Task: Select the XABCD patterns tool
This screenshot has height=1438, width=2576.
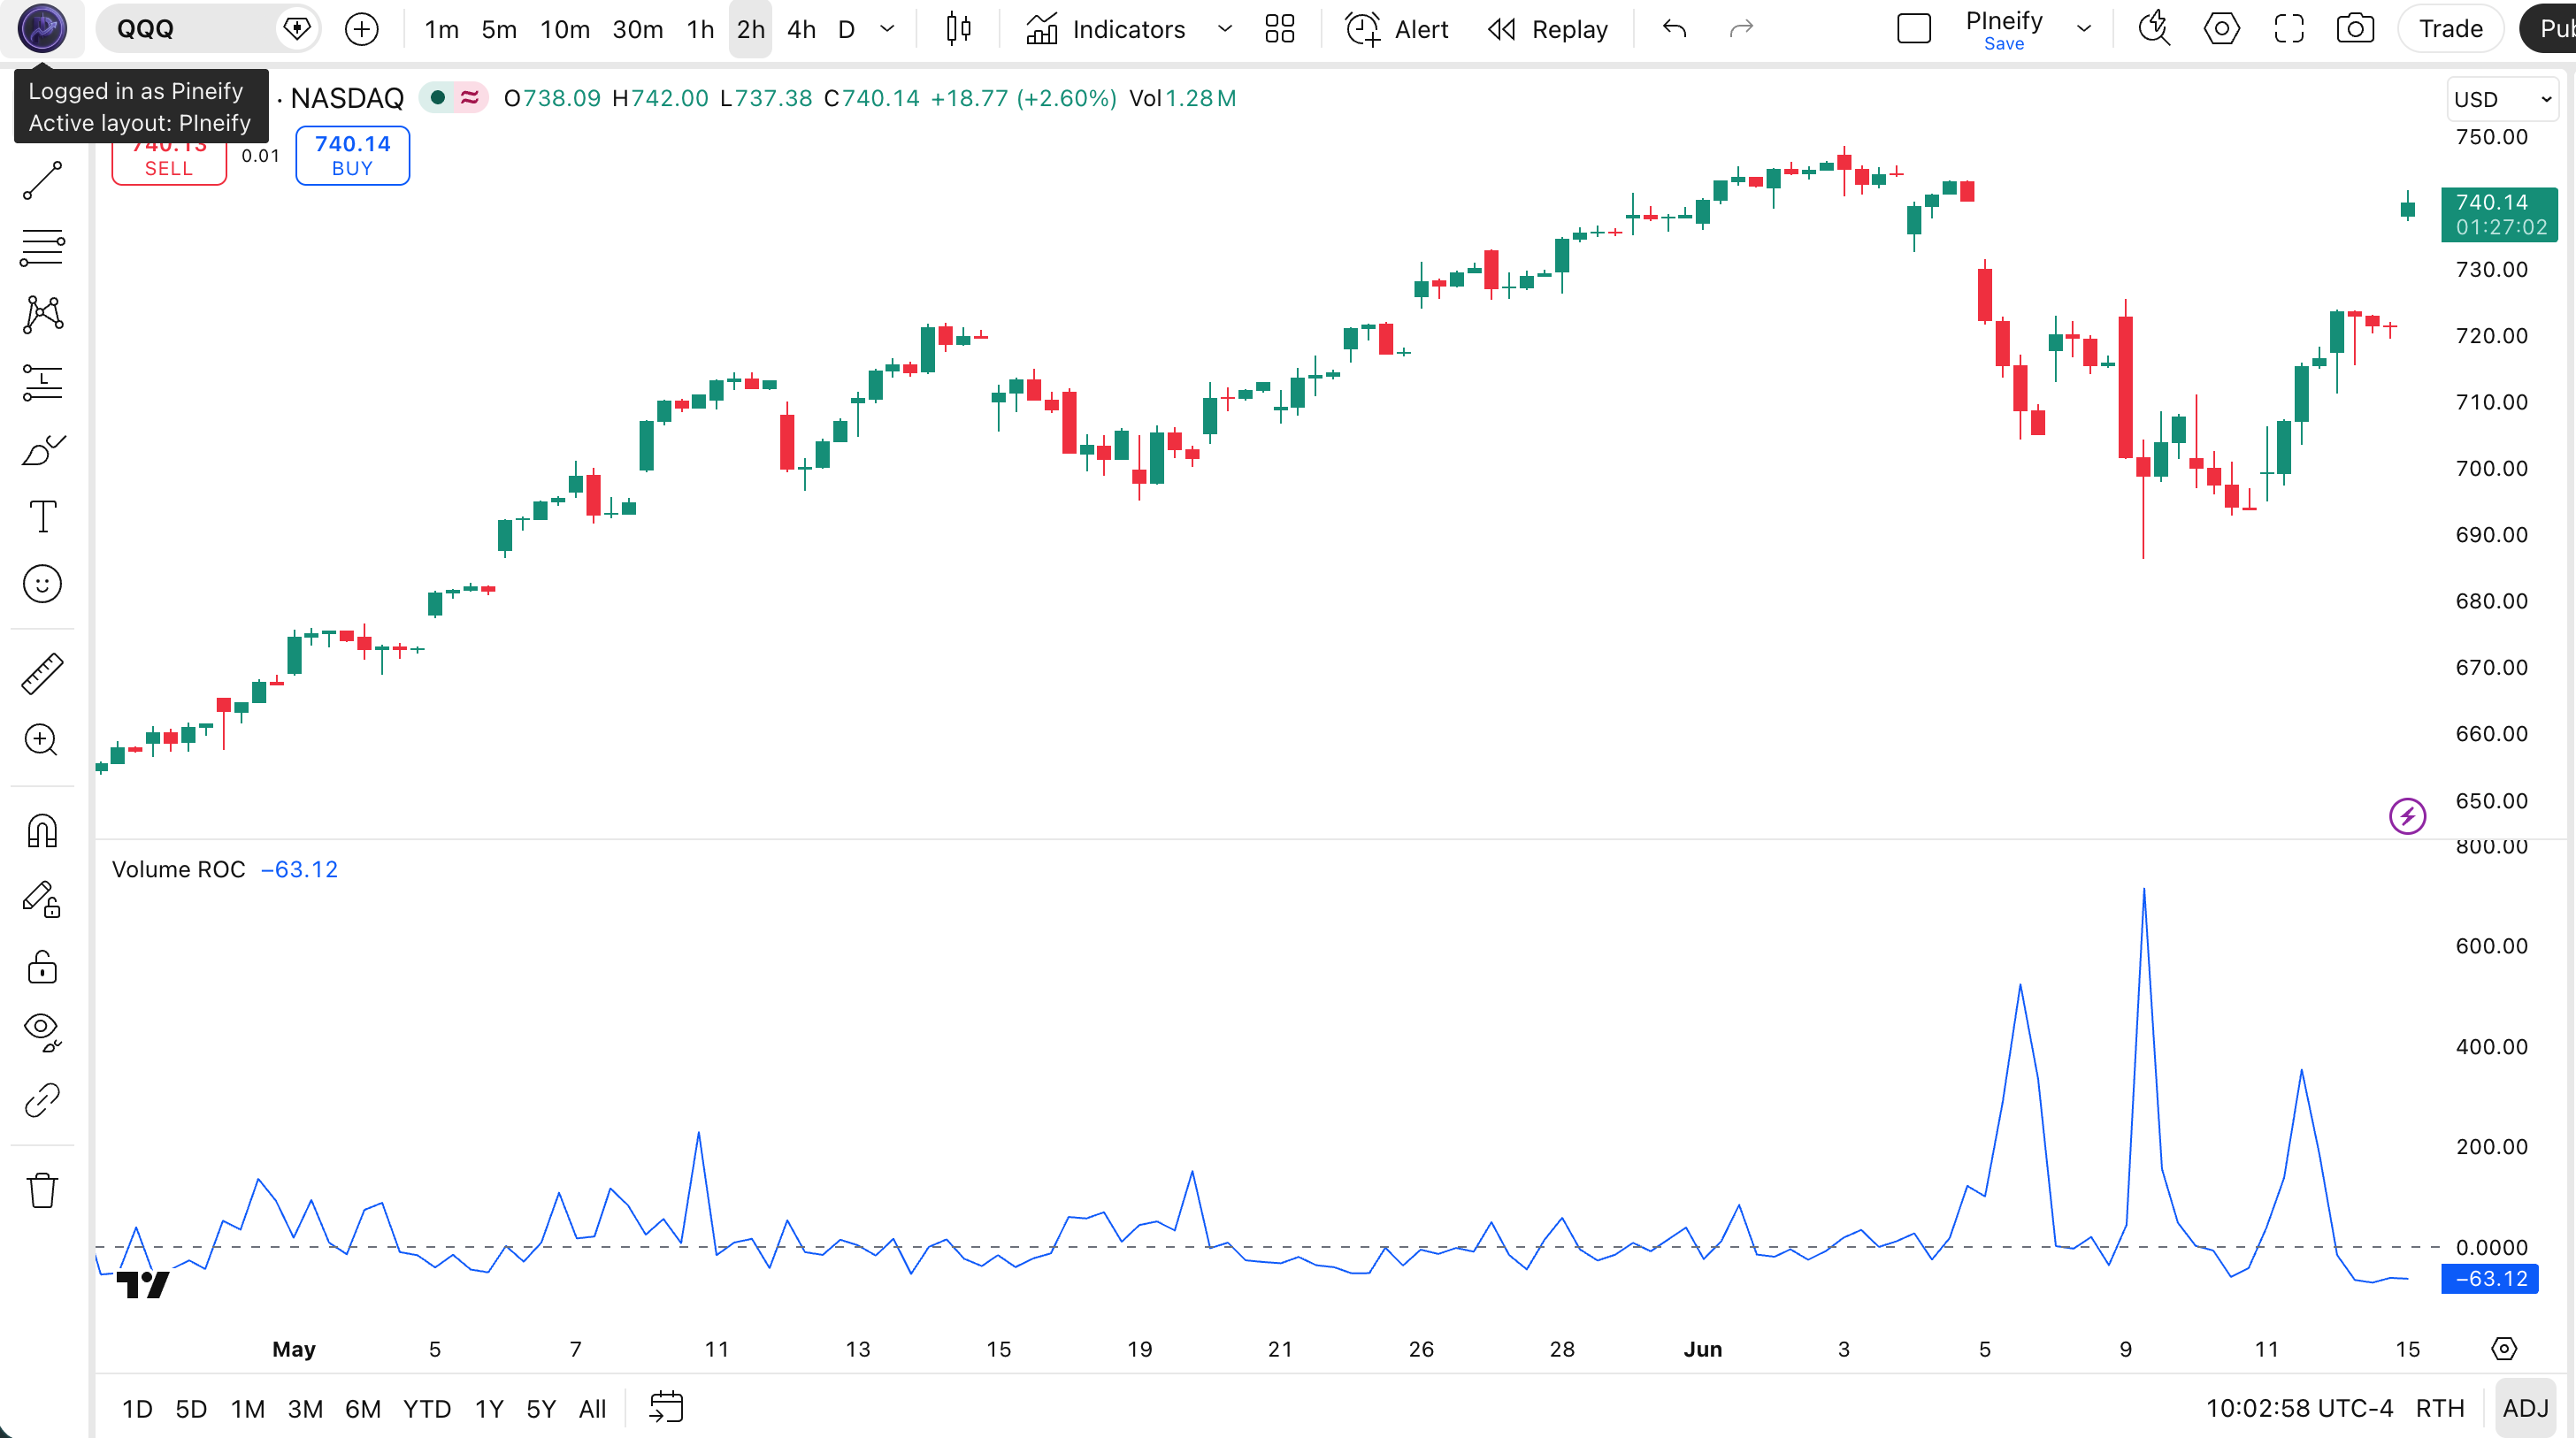Action: [x=42, y=315]
